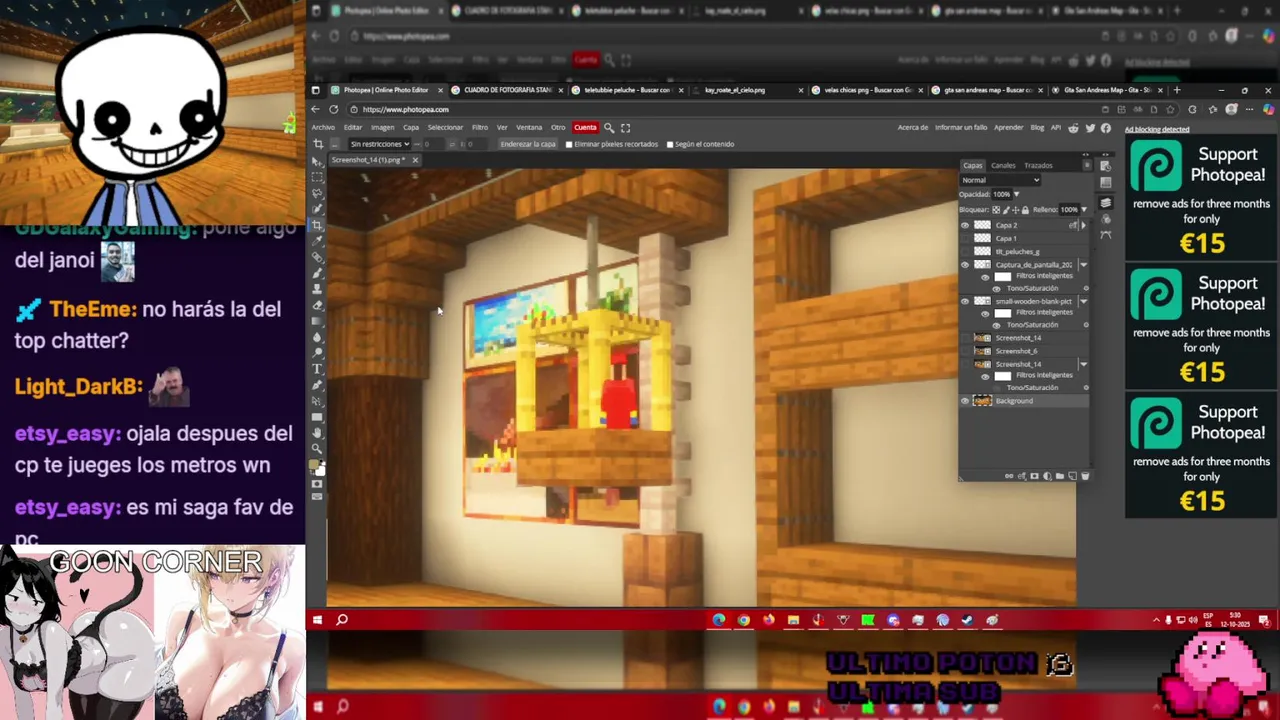The width and height of the screenshot is (1280, 720).
Task: Collapse Captura_de_pantalla layer effects arrow
Action: 1084,265
